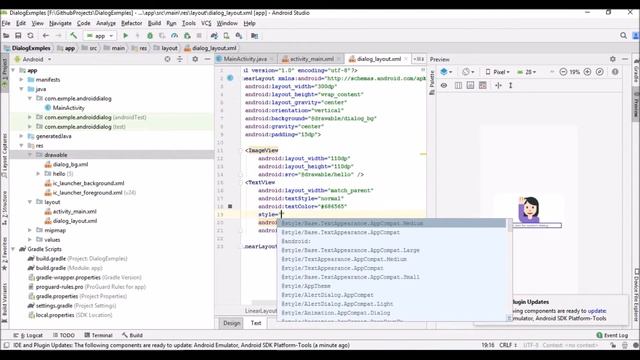Toggle the Structure side tab
This screenshot has height=360, width=640.
(4, 208)
